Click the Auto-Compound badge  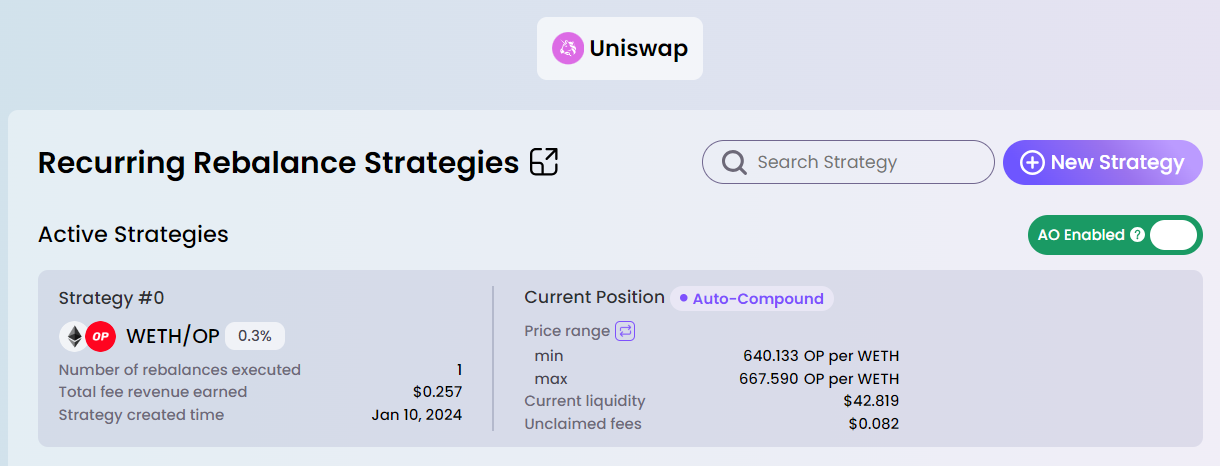(x=751, y=298)
